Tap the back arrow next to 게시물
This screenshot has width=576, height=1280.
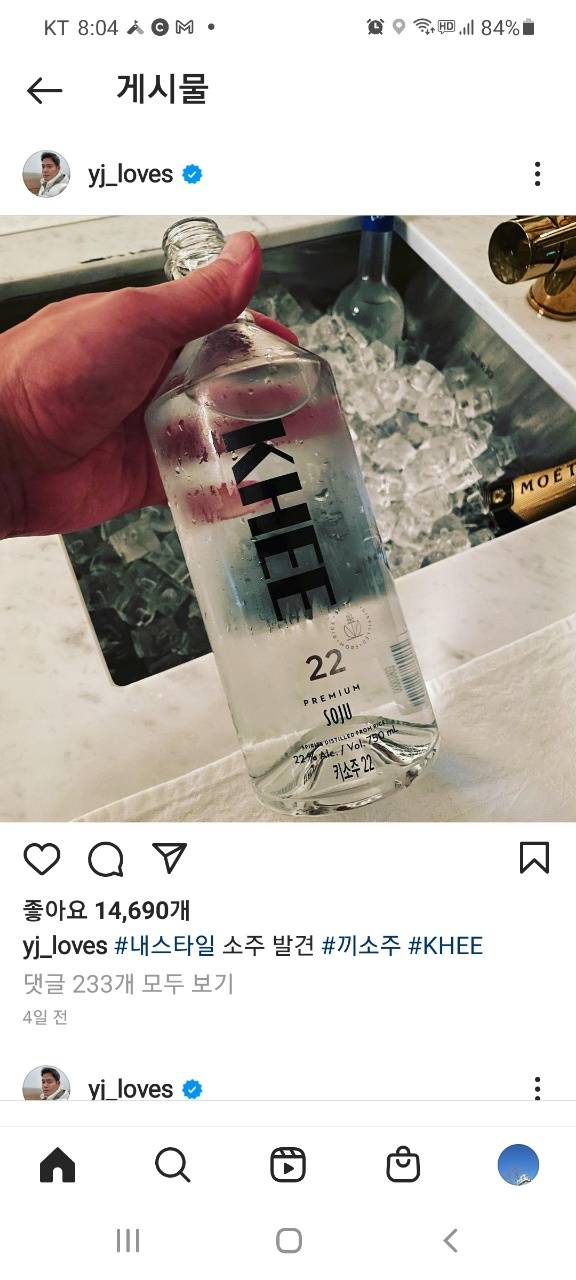coord(44,91)
